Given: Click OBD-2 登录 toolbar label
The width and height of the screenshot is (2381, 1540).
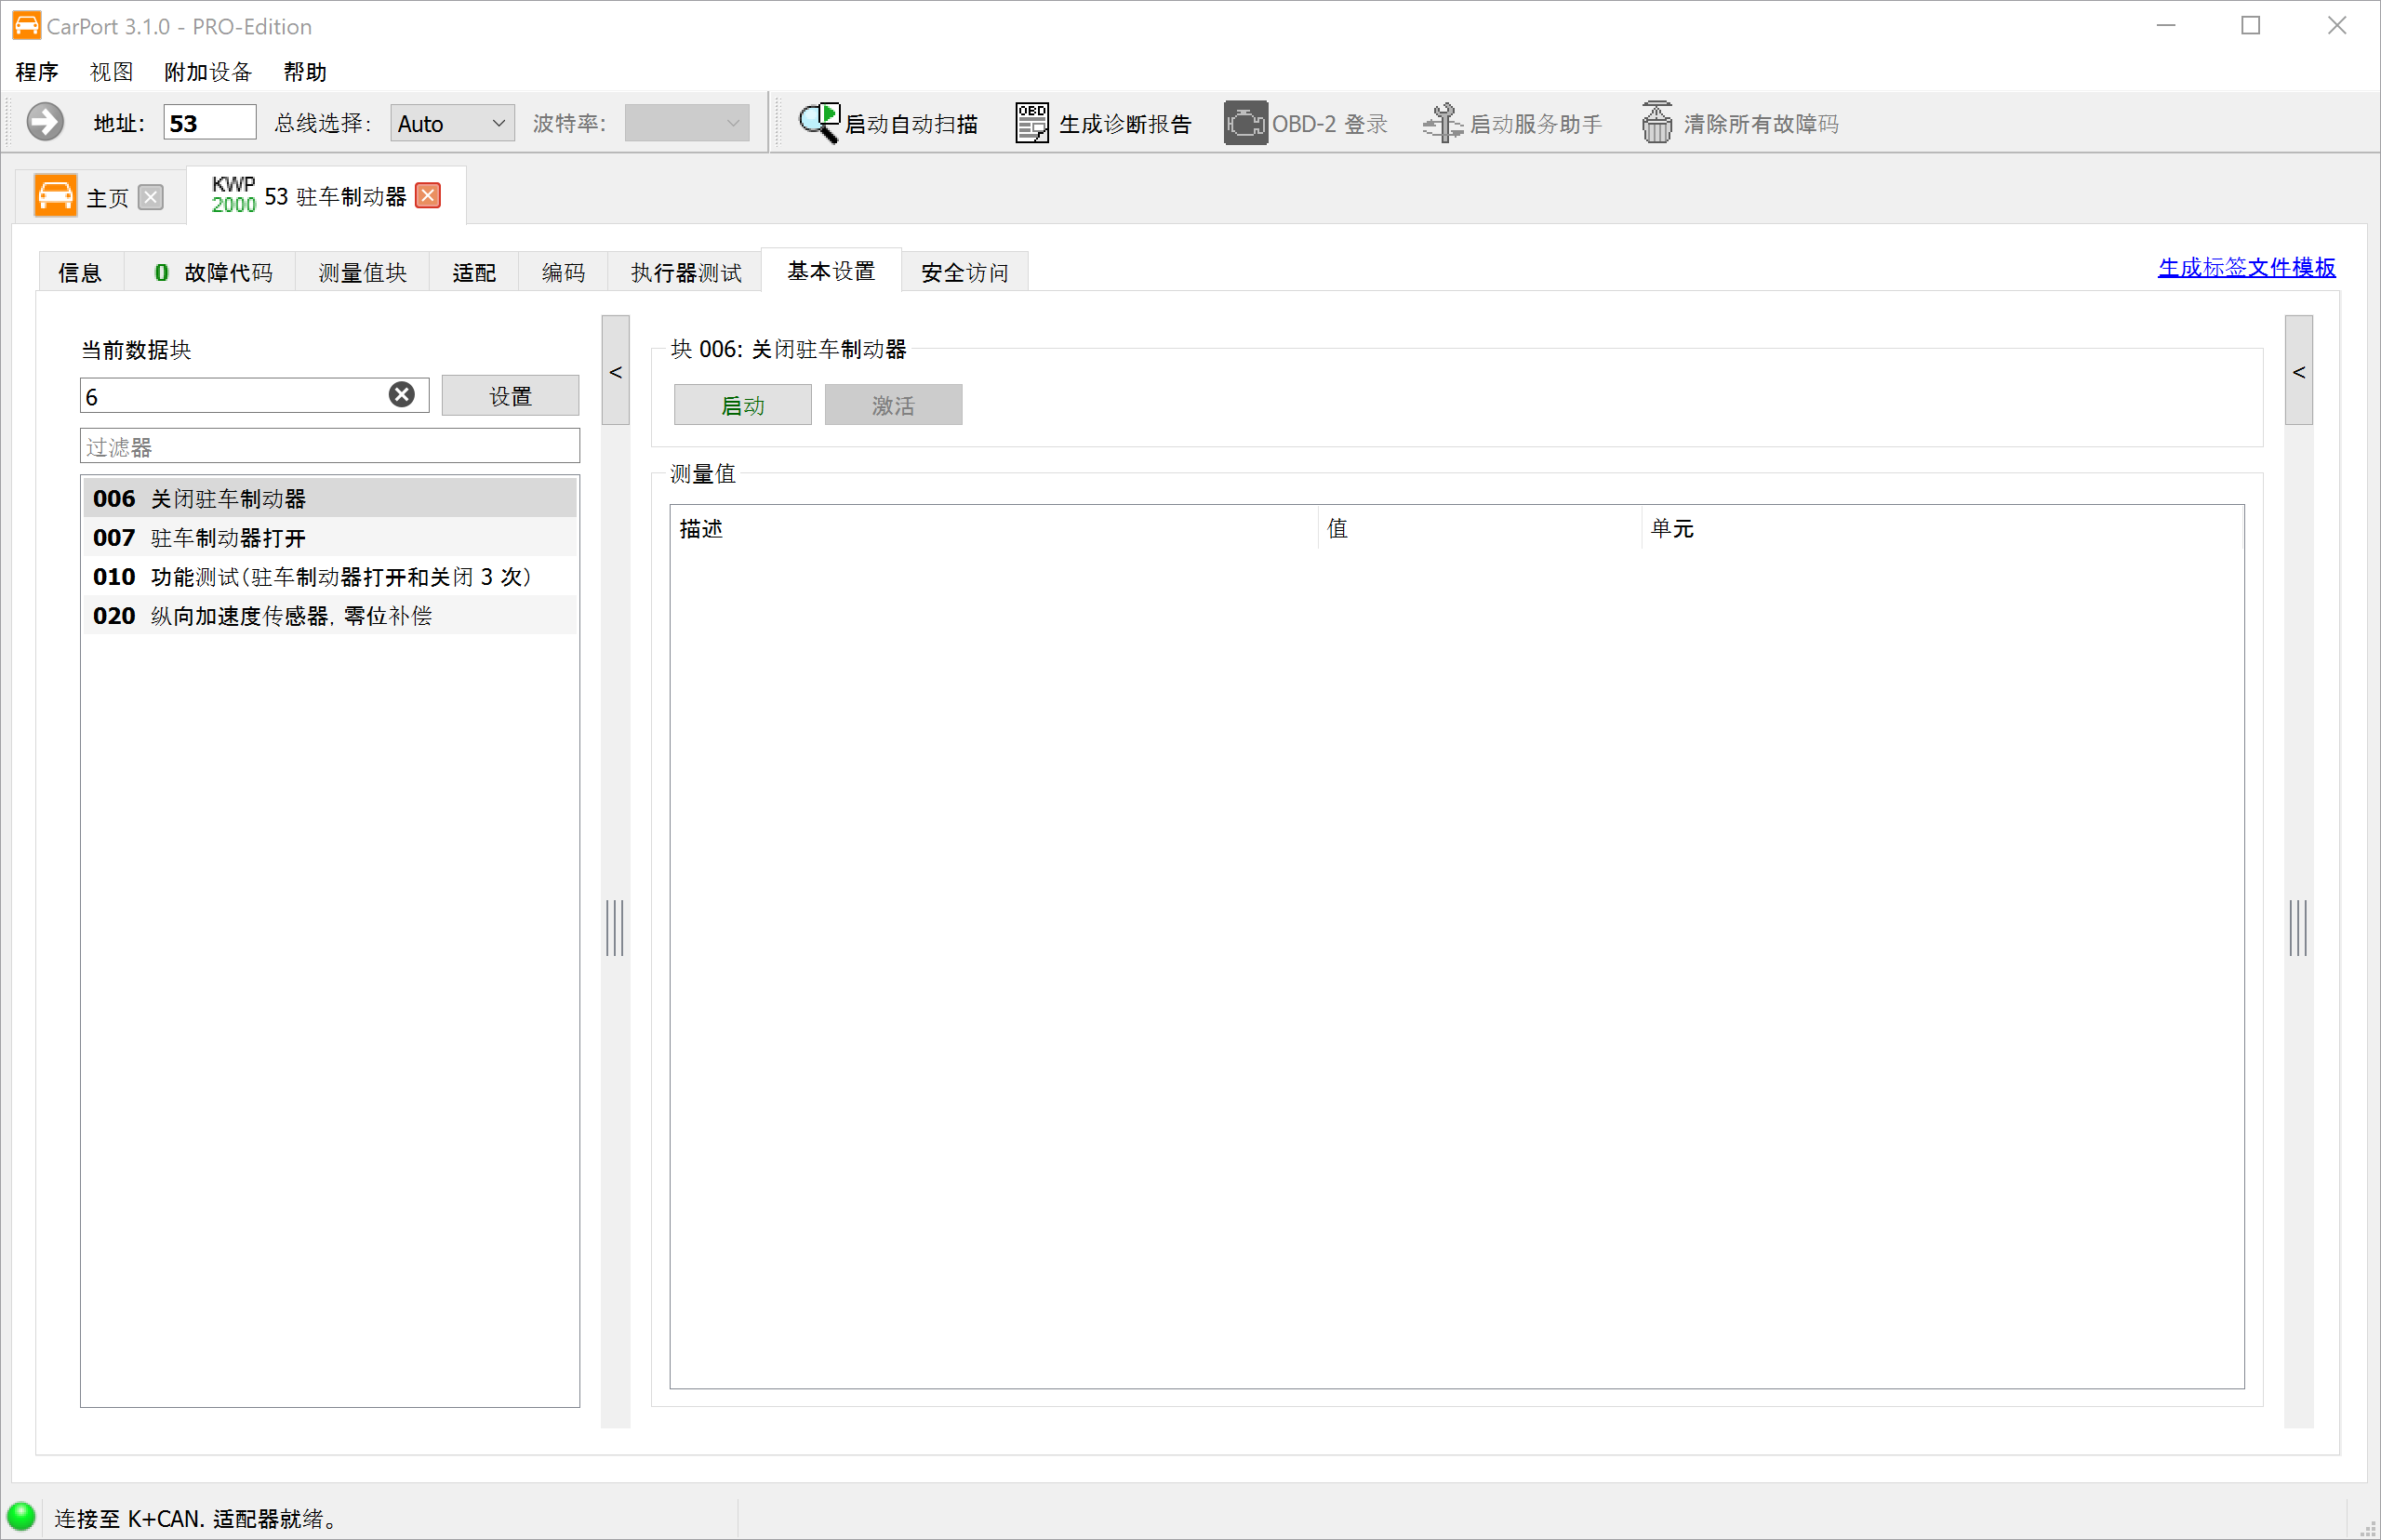Looking at the screenshot, I should [1329, 124].
